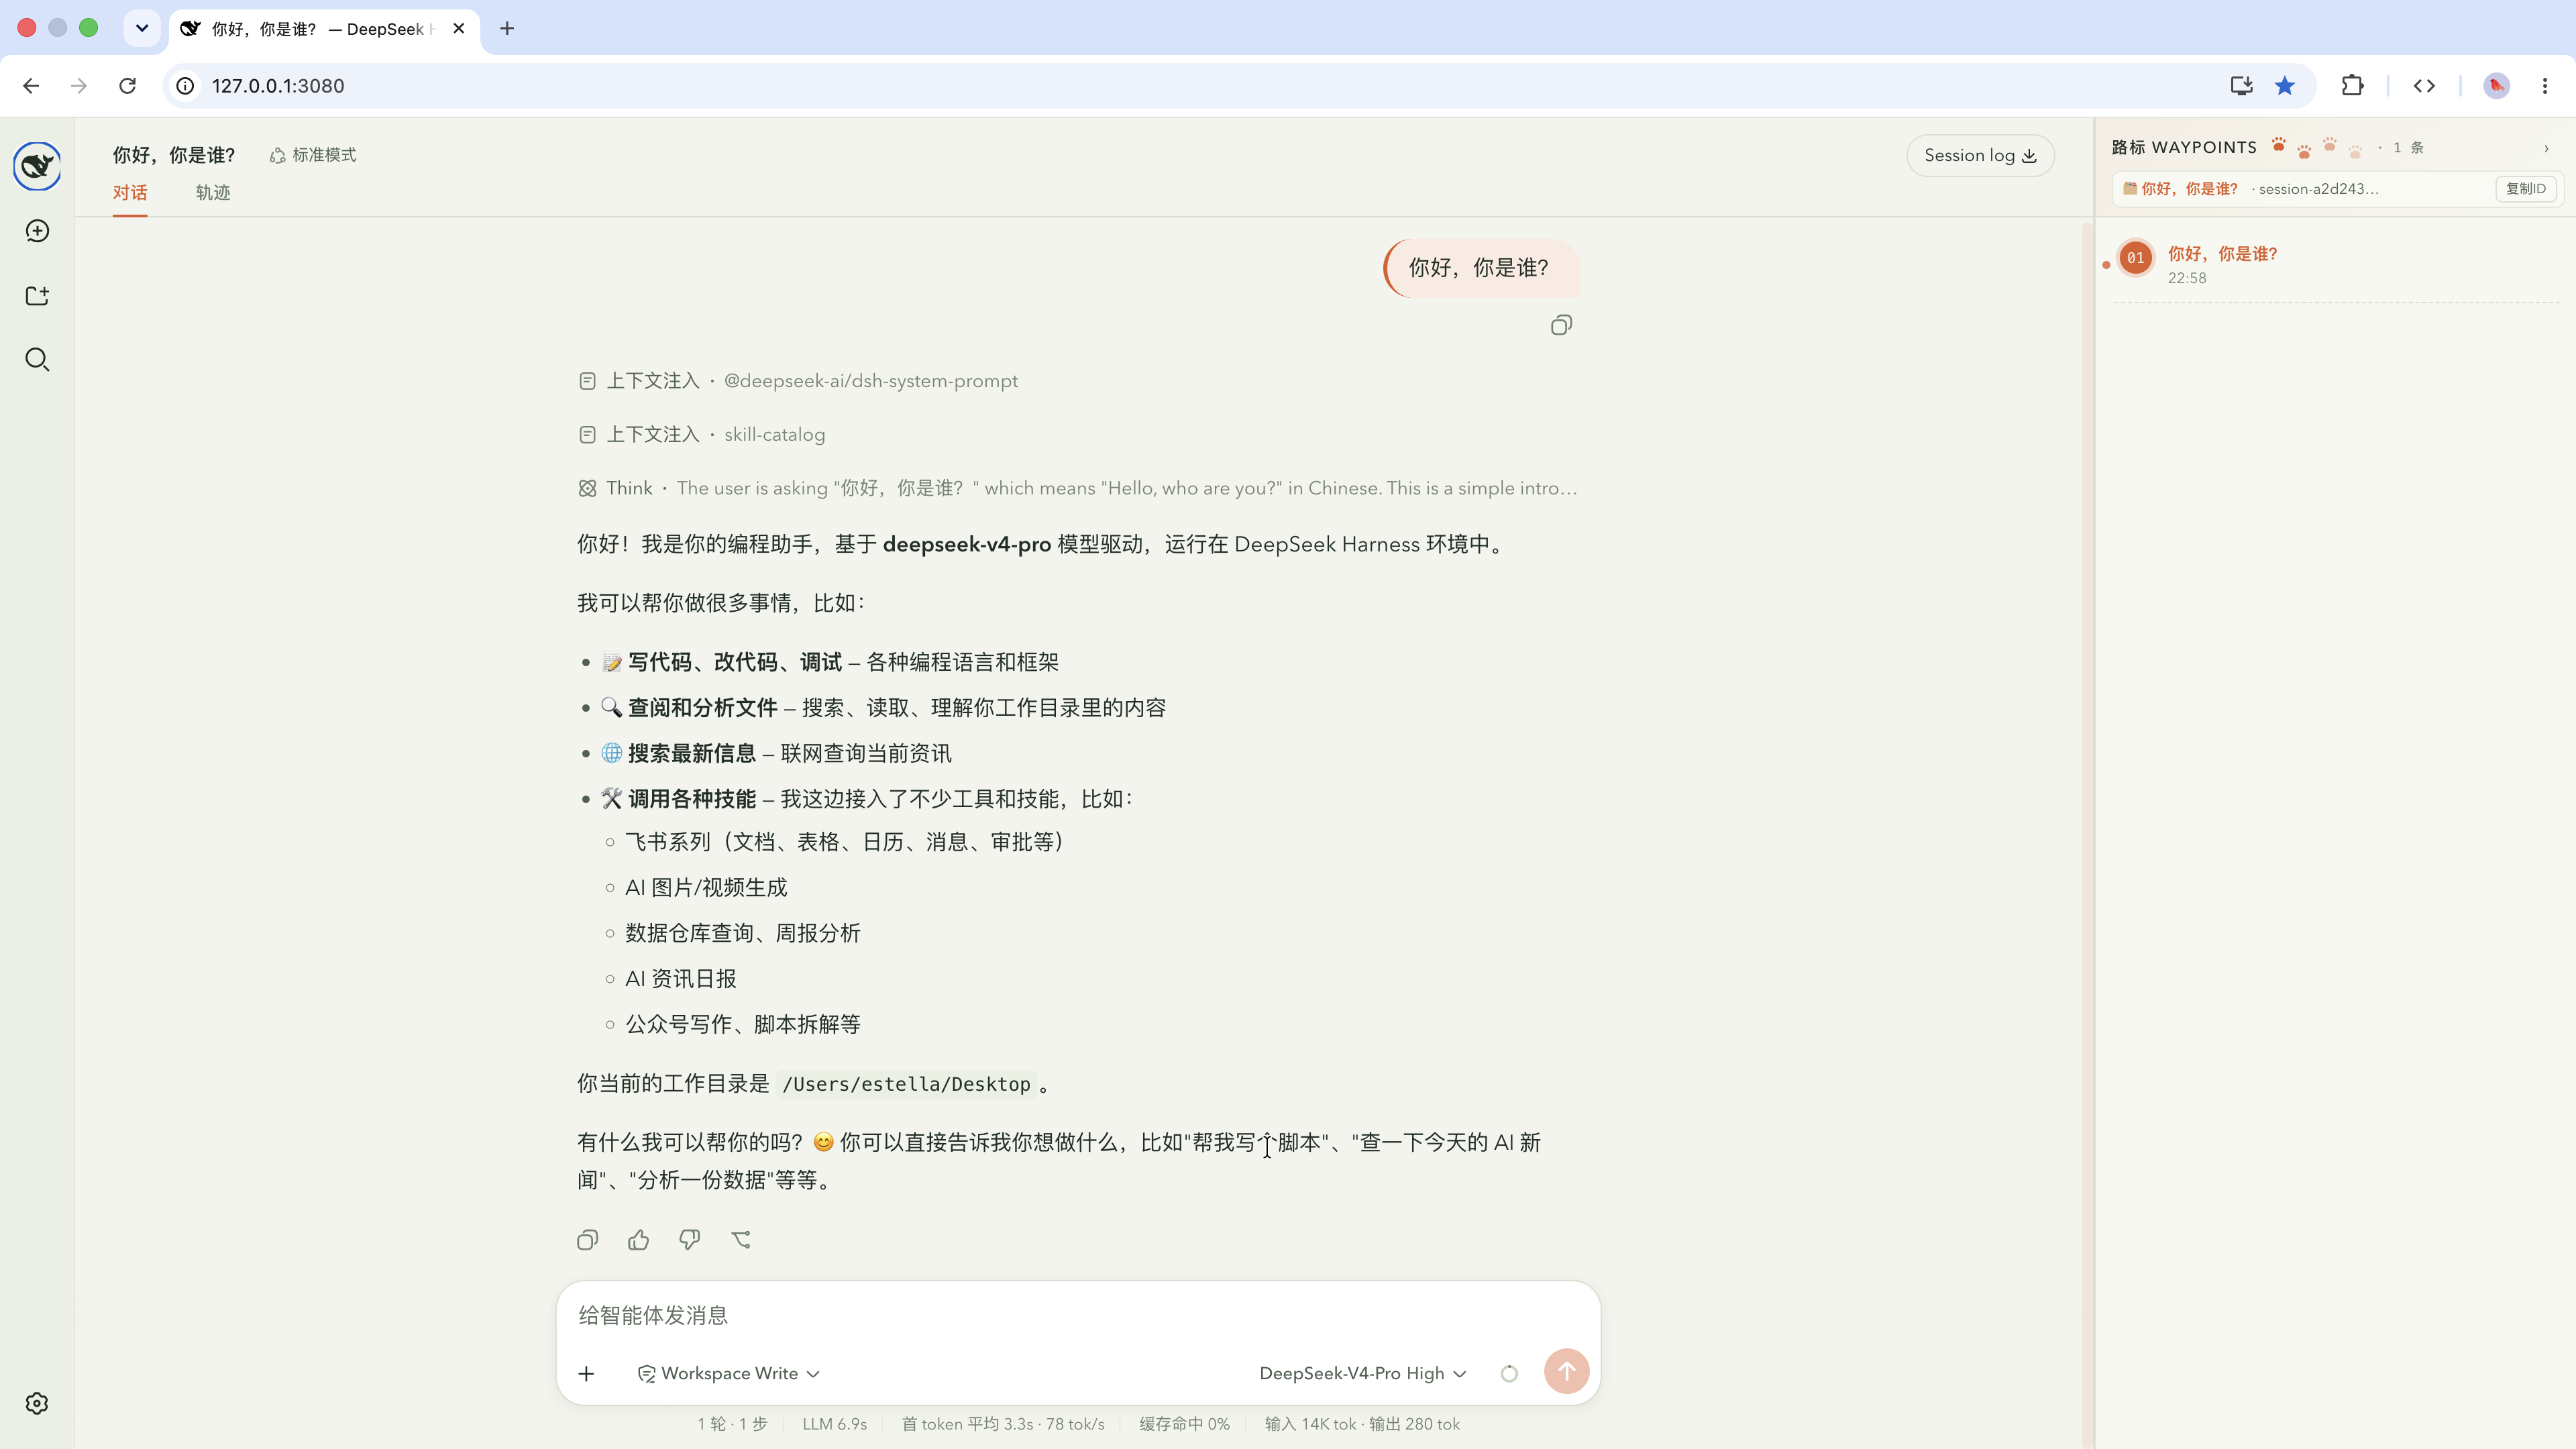
Task: Click the 路标 WAYPOINTS header
Action: pyautogui.click(x=2184, y=148)
